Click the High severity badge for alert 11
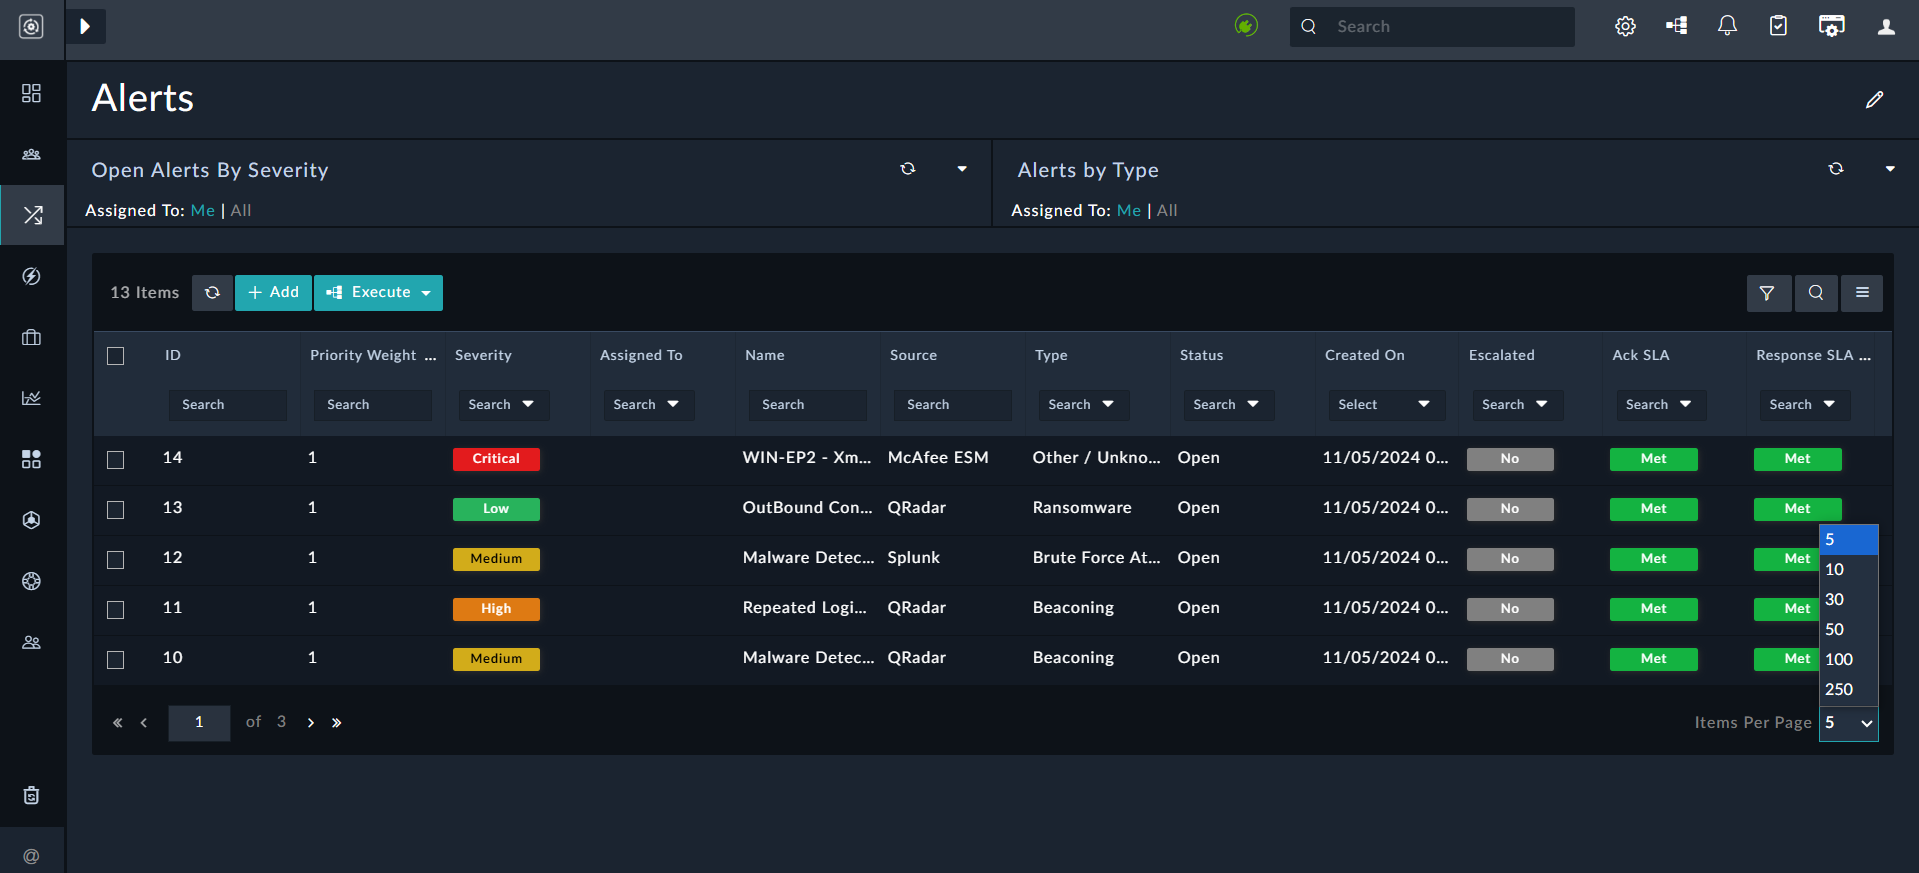Viewport: 1919px width, 873px height. click(496, 609)
